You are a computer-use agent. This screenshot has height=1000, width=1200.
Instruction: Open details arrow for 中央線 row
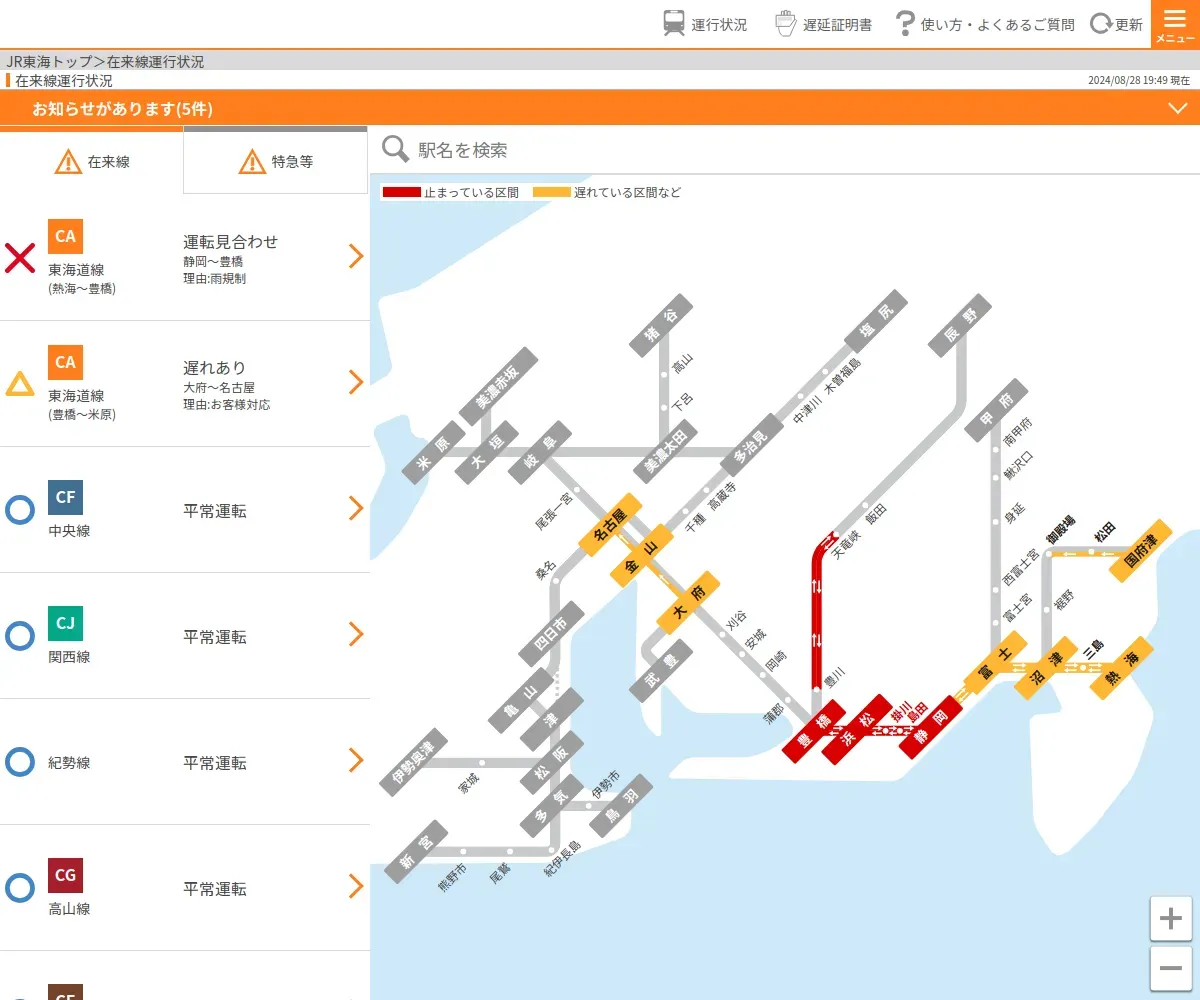coord(355,508)
